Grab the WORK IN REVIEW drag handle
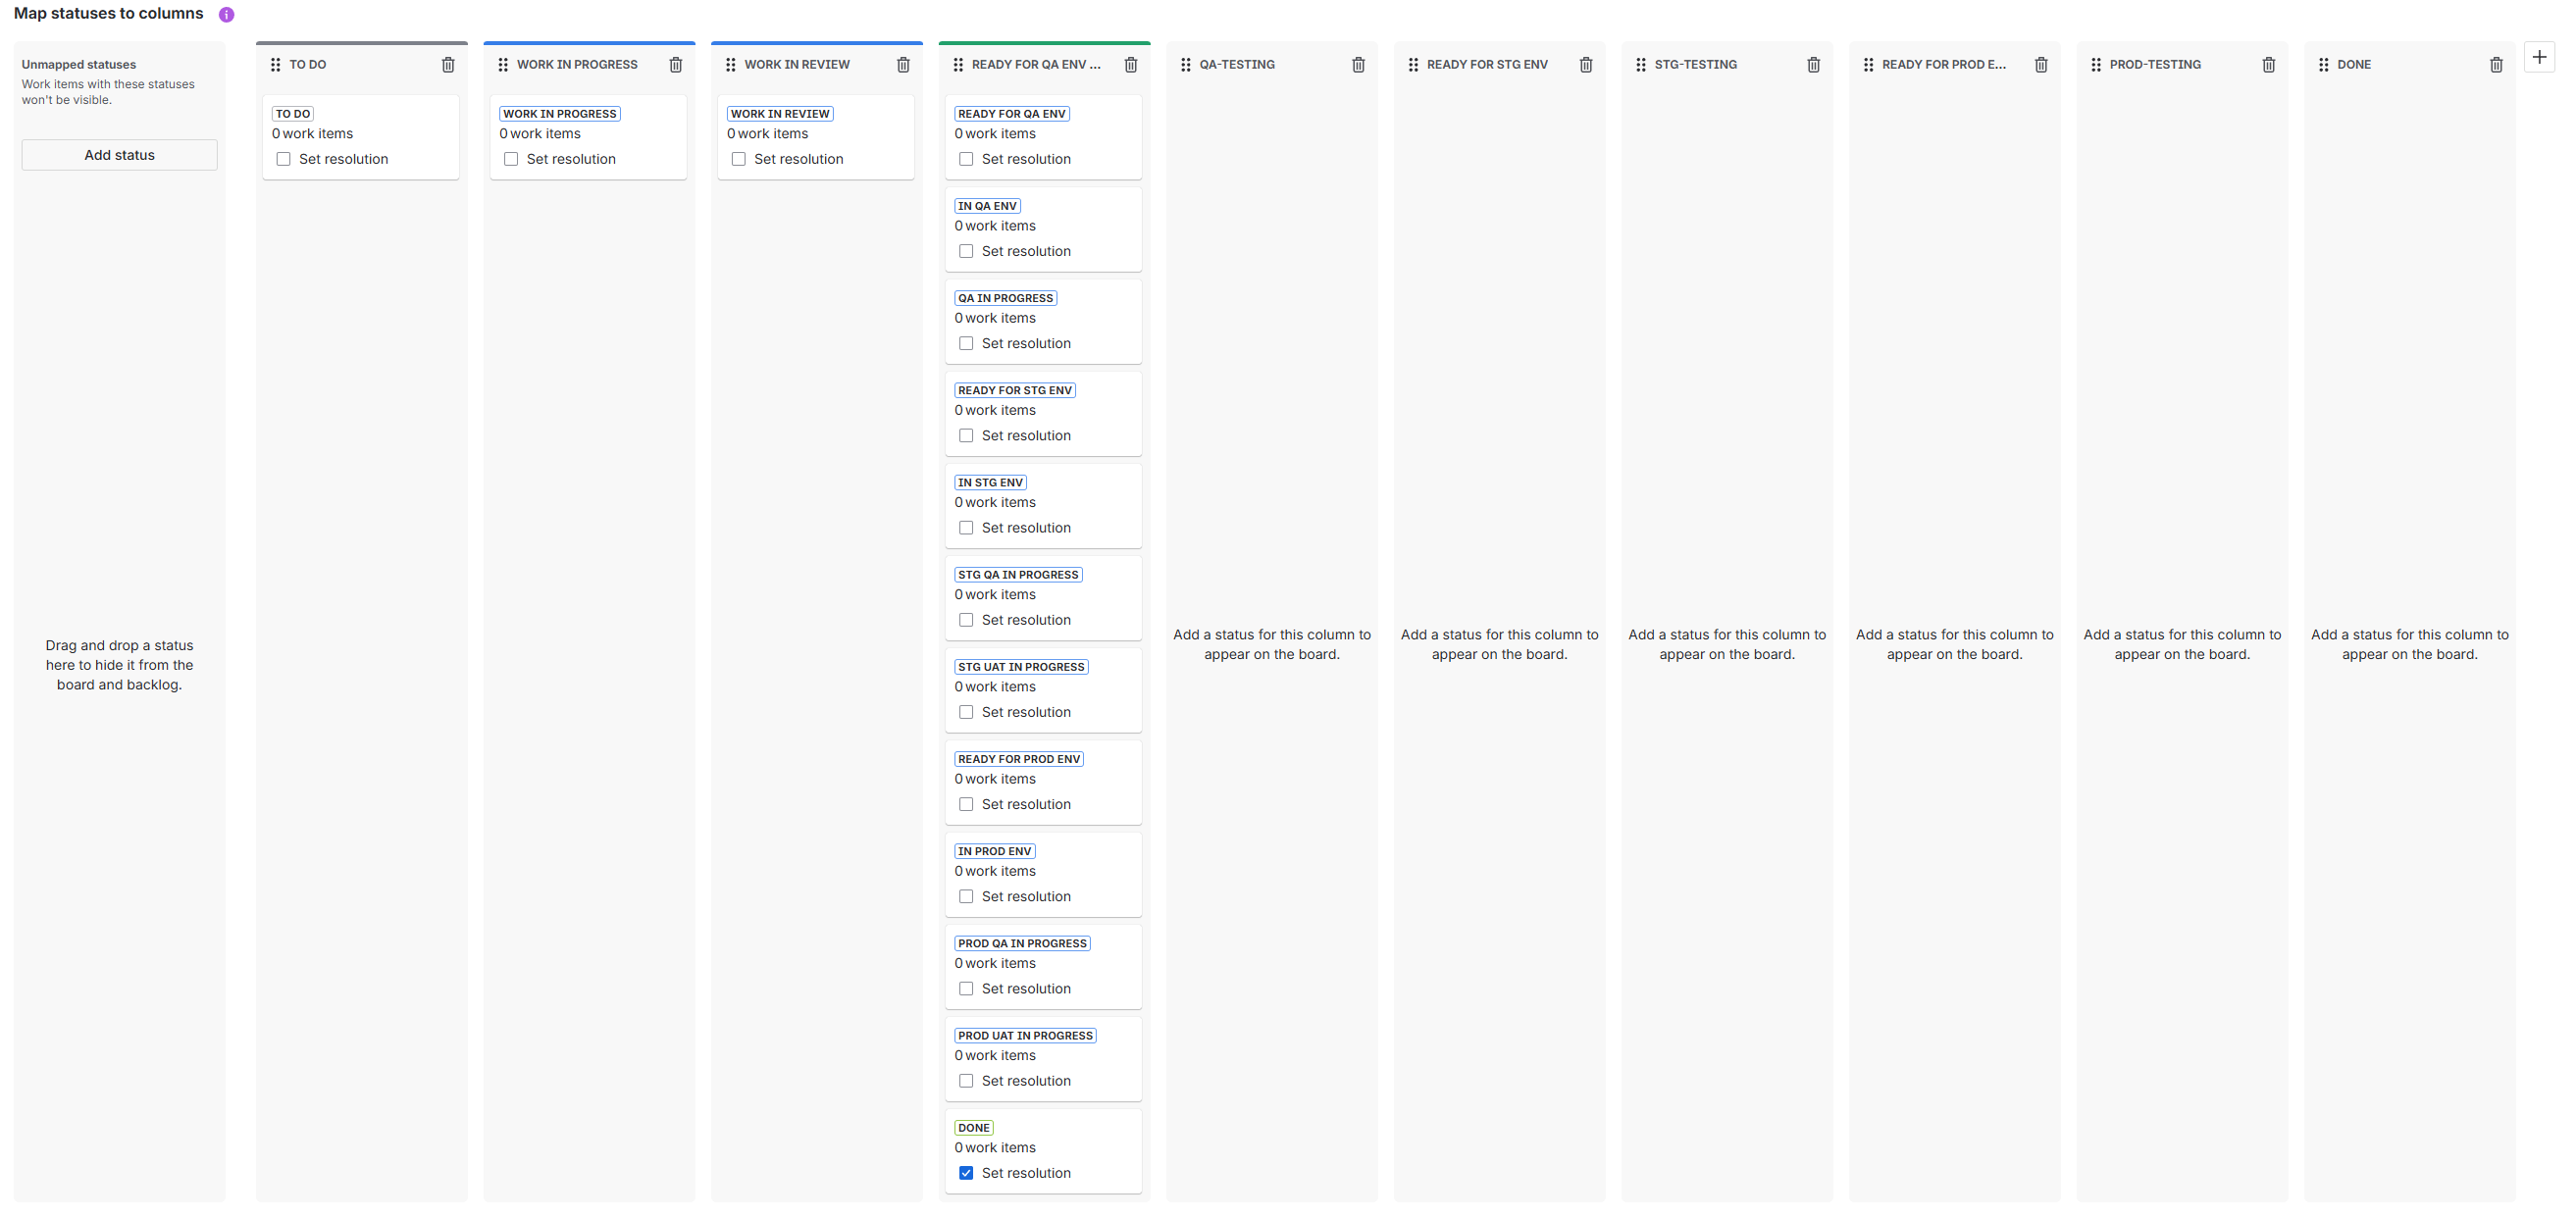Image resolution: width=2576 pixels, height=1218 pixels. point(731,65)
